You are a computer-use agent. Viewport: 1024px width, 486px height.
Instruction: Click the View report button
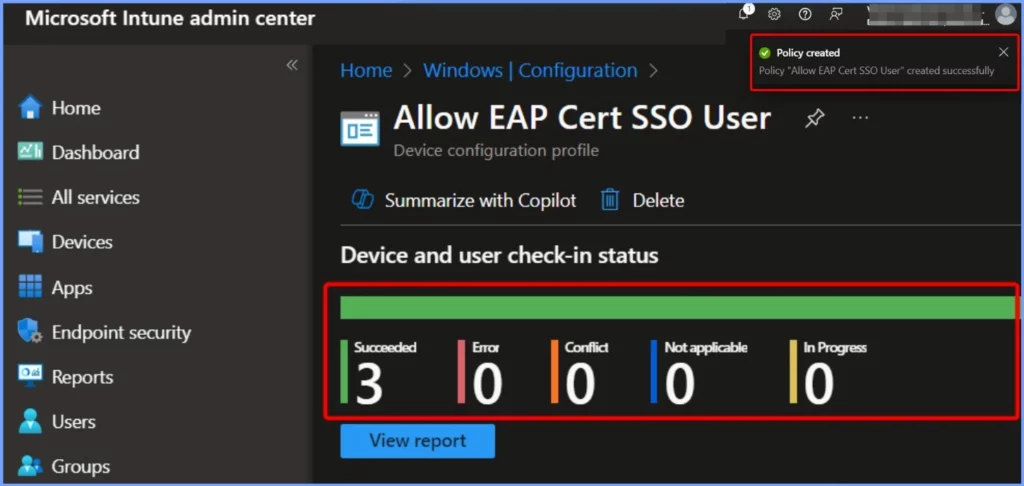[x=417, y=441]
